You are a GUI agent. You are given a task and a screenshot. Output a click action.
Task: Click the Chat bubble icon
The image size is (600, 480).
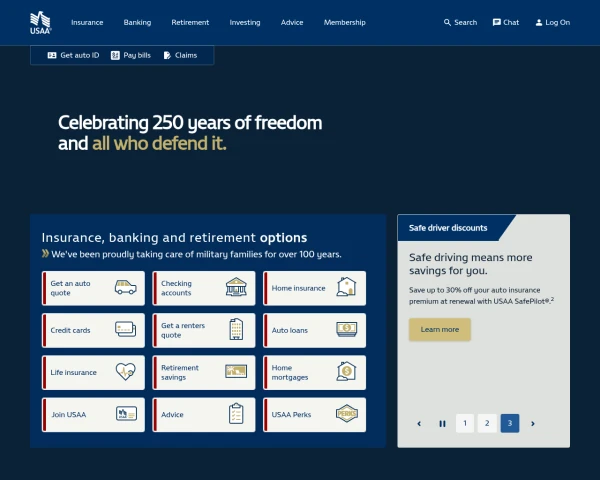pyautogui.click(x=497, y=23)
